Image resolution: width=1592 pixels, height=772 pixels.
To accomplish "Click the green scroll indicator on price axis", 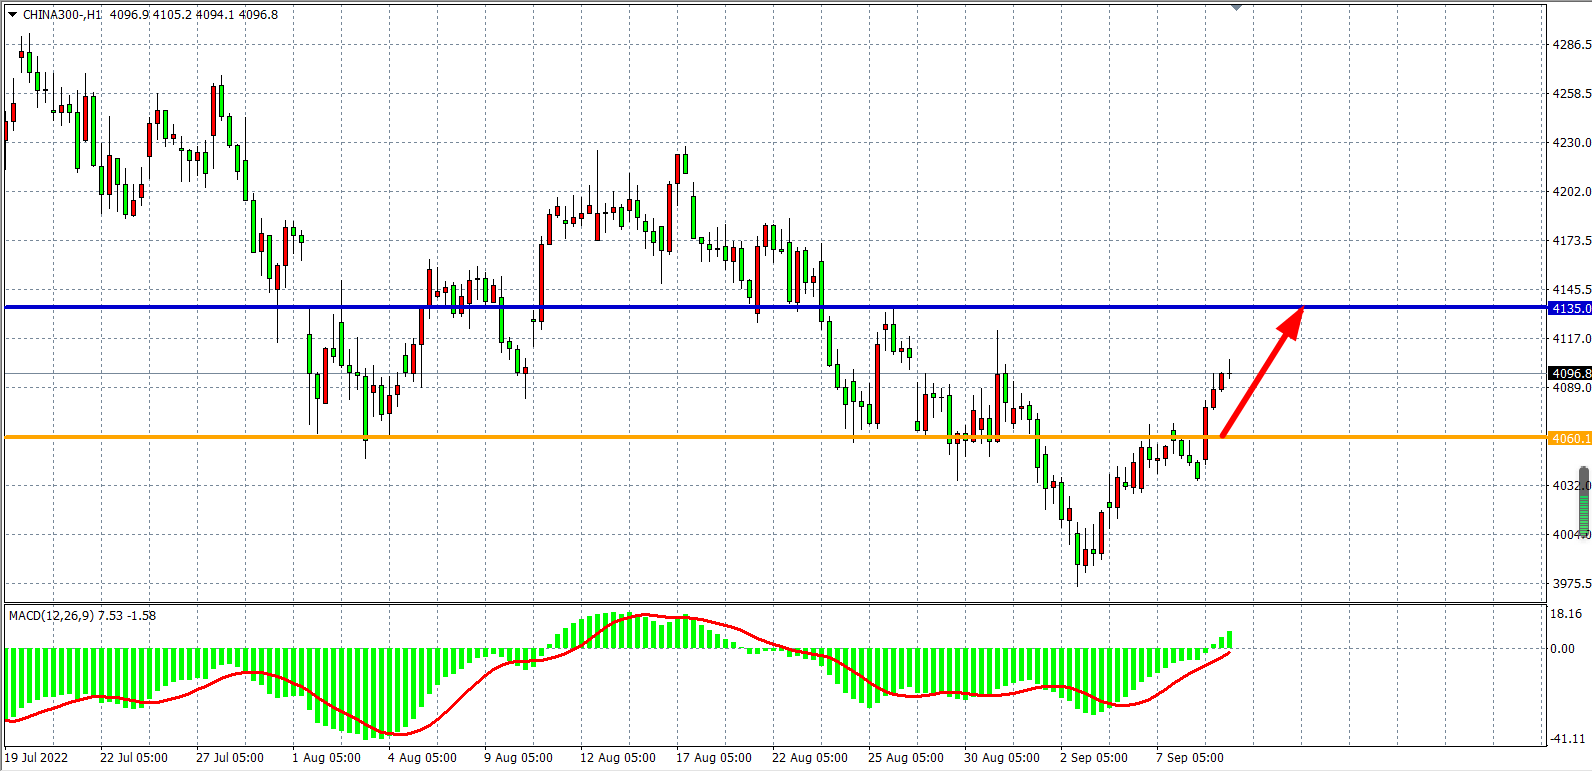I will click(x=1584, y=500).
